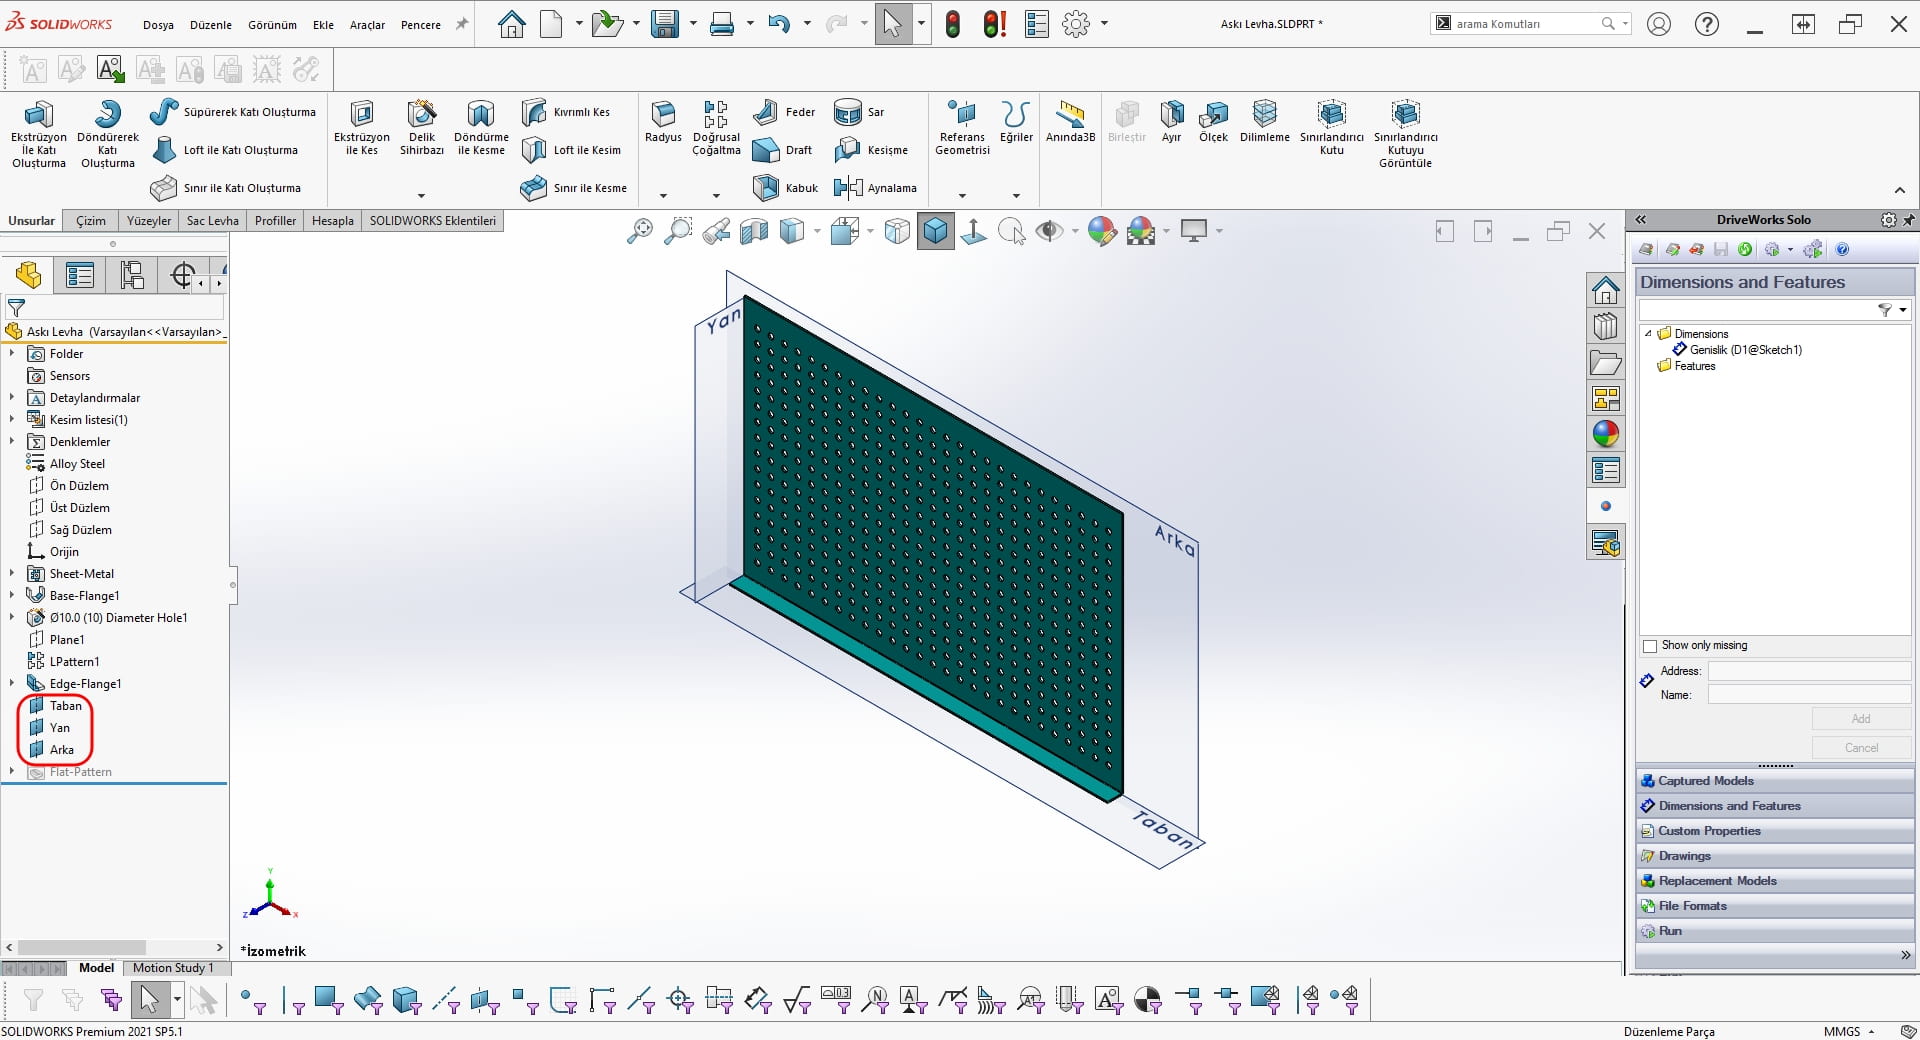
Task: Click the Aynalama mirror tool
Action: (x=875, y=188)
